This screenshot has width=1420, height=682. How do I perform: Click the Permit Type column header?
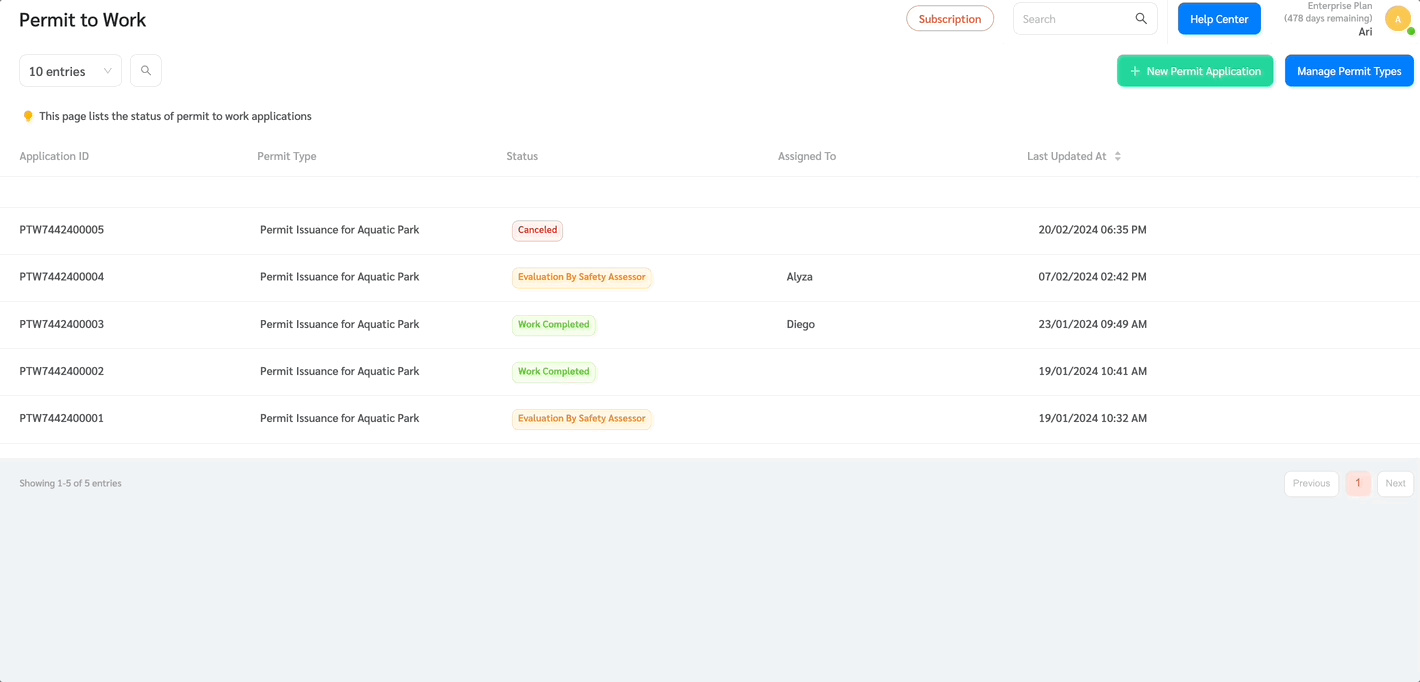(x=287, y=156)
